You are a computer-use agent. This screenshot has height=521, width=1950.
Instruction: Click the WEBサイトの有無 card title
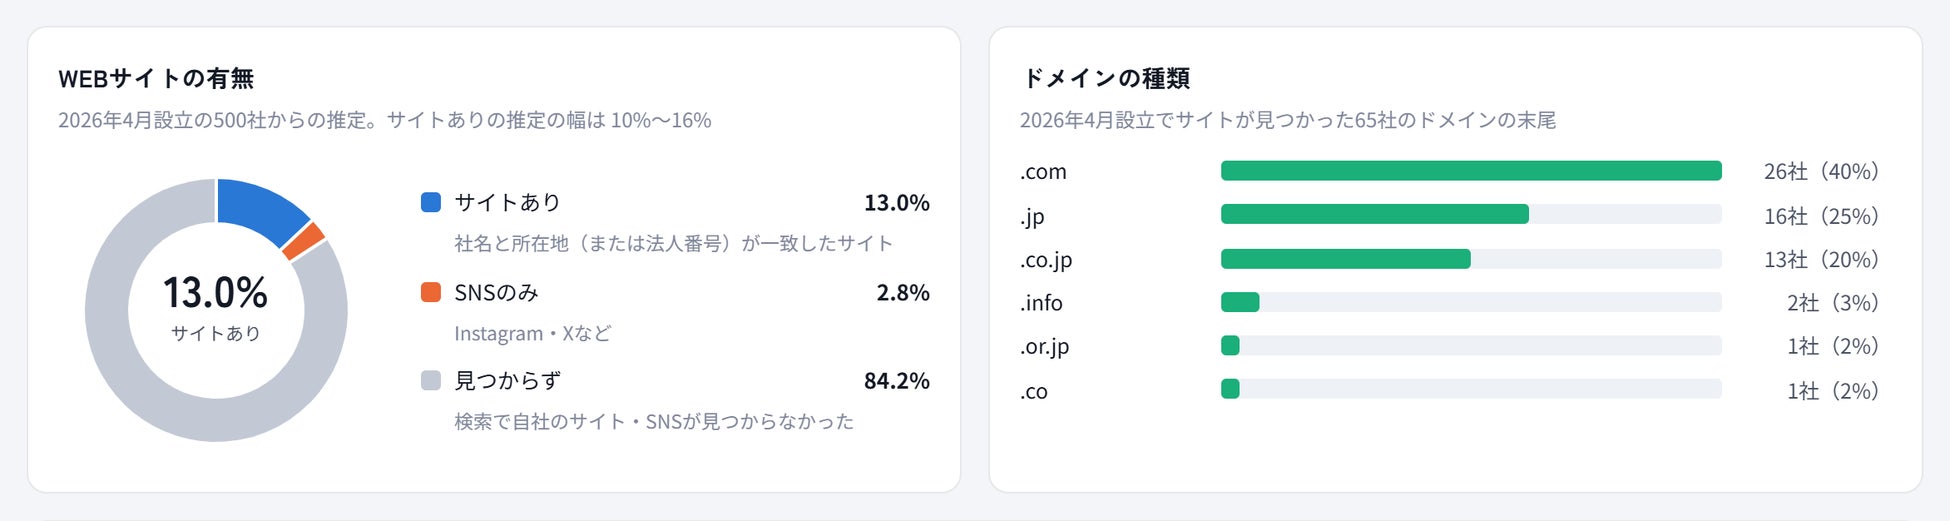[156, 78]
